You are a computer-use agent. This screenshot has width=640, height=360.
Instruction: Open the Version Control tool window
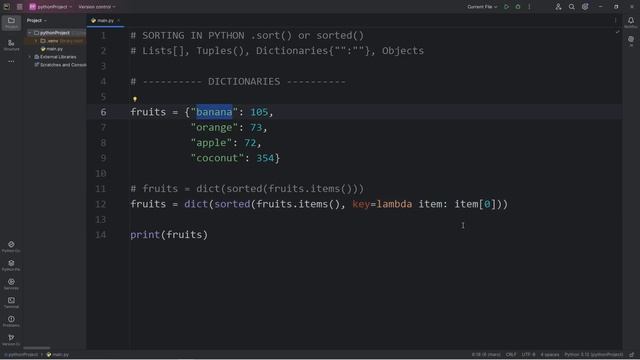pos(11,340)
